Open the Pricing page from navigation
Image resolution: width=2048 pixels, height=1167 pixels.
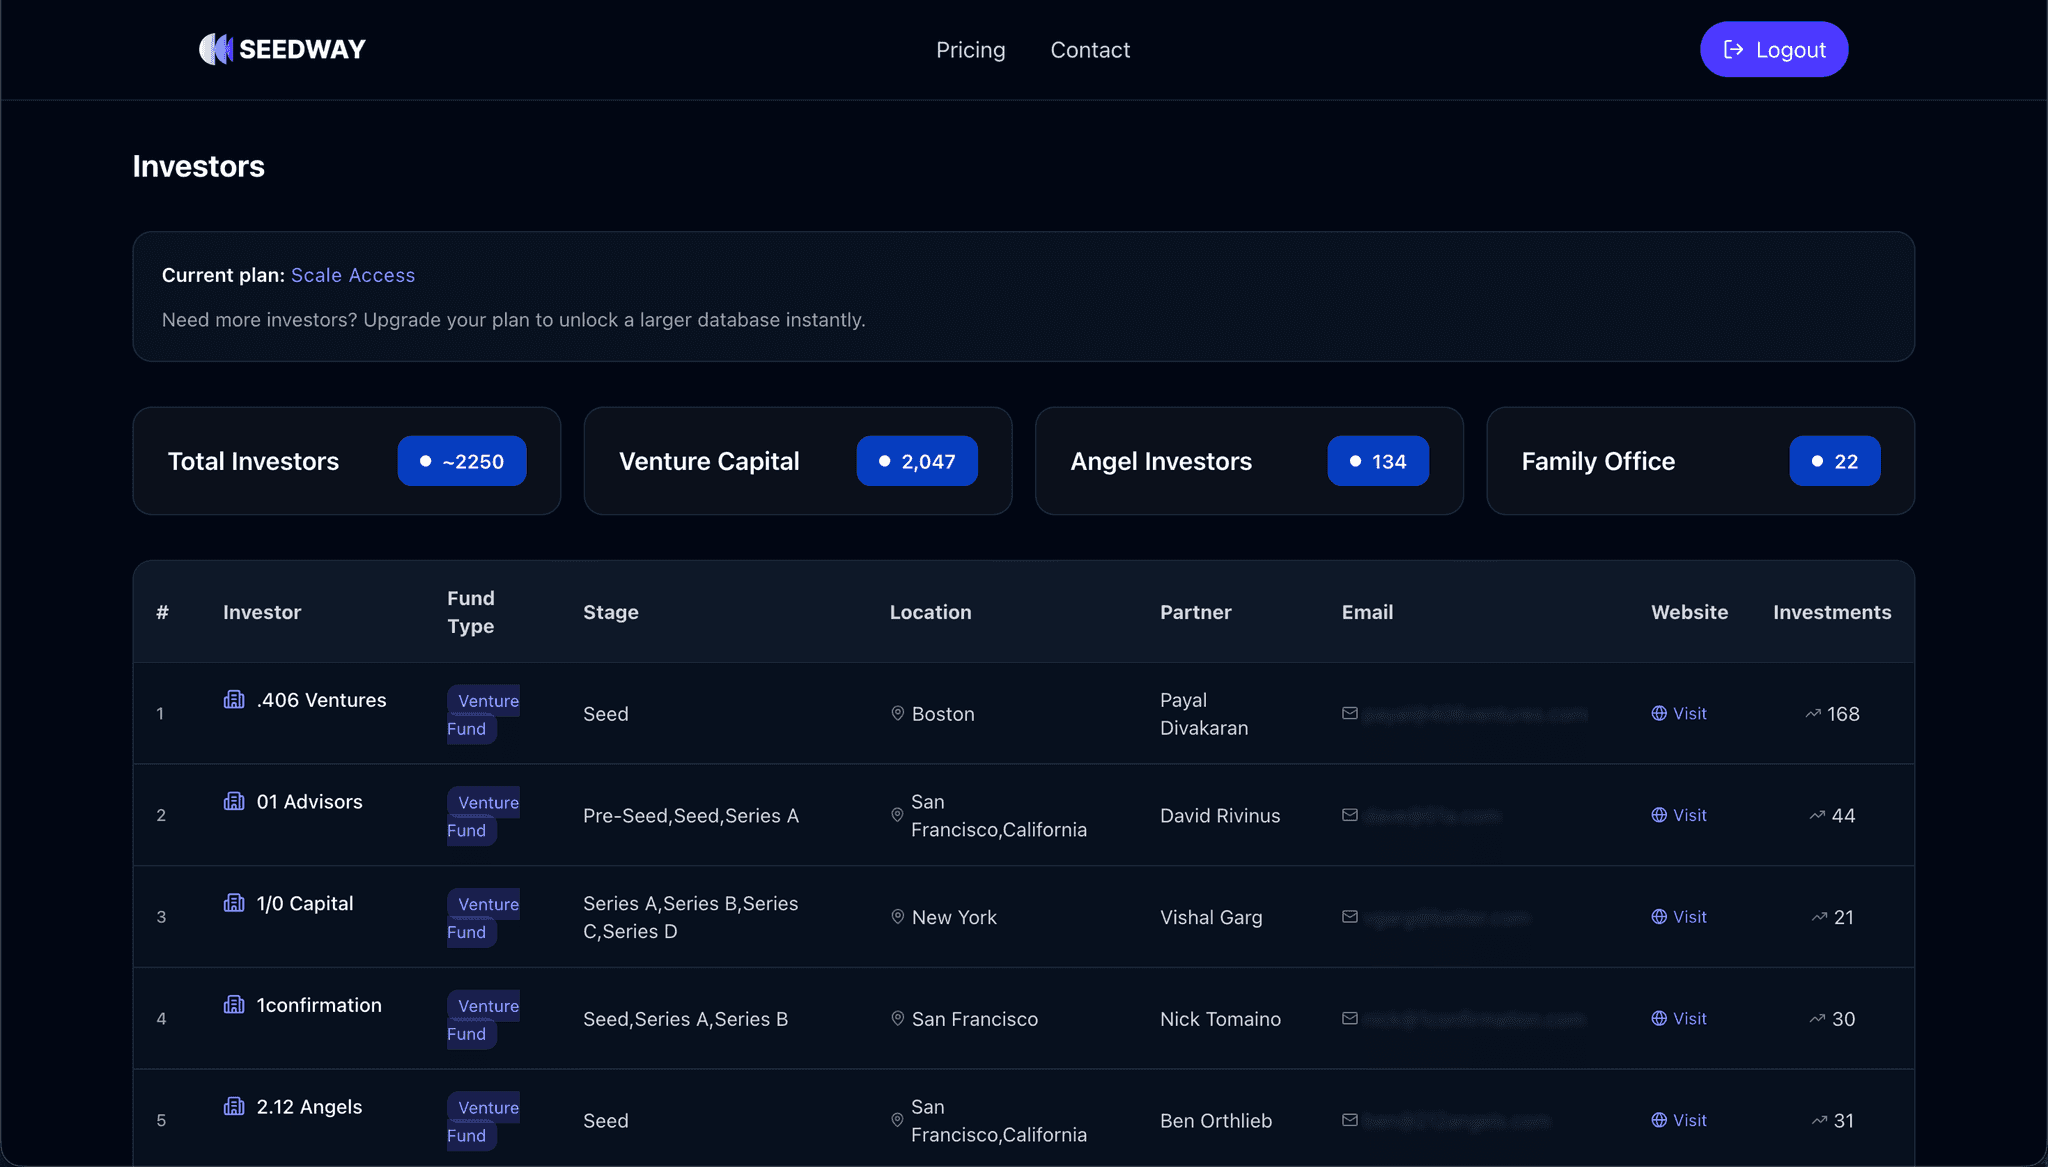click(970, 50)
